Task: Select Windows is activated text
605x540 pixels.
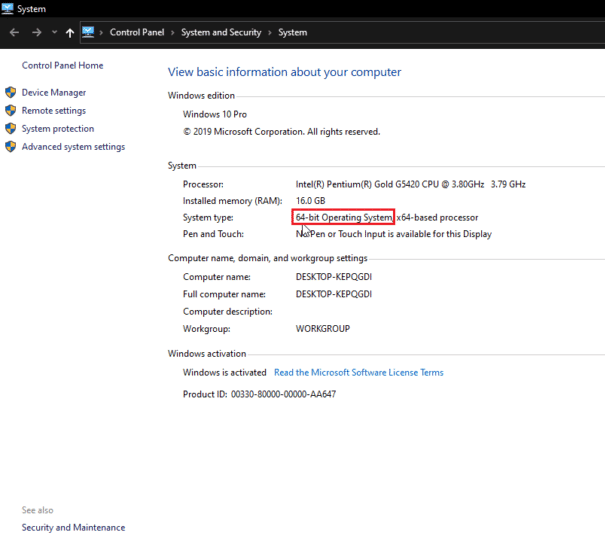Action: tap(225, 373)
